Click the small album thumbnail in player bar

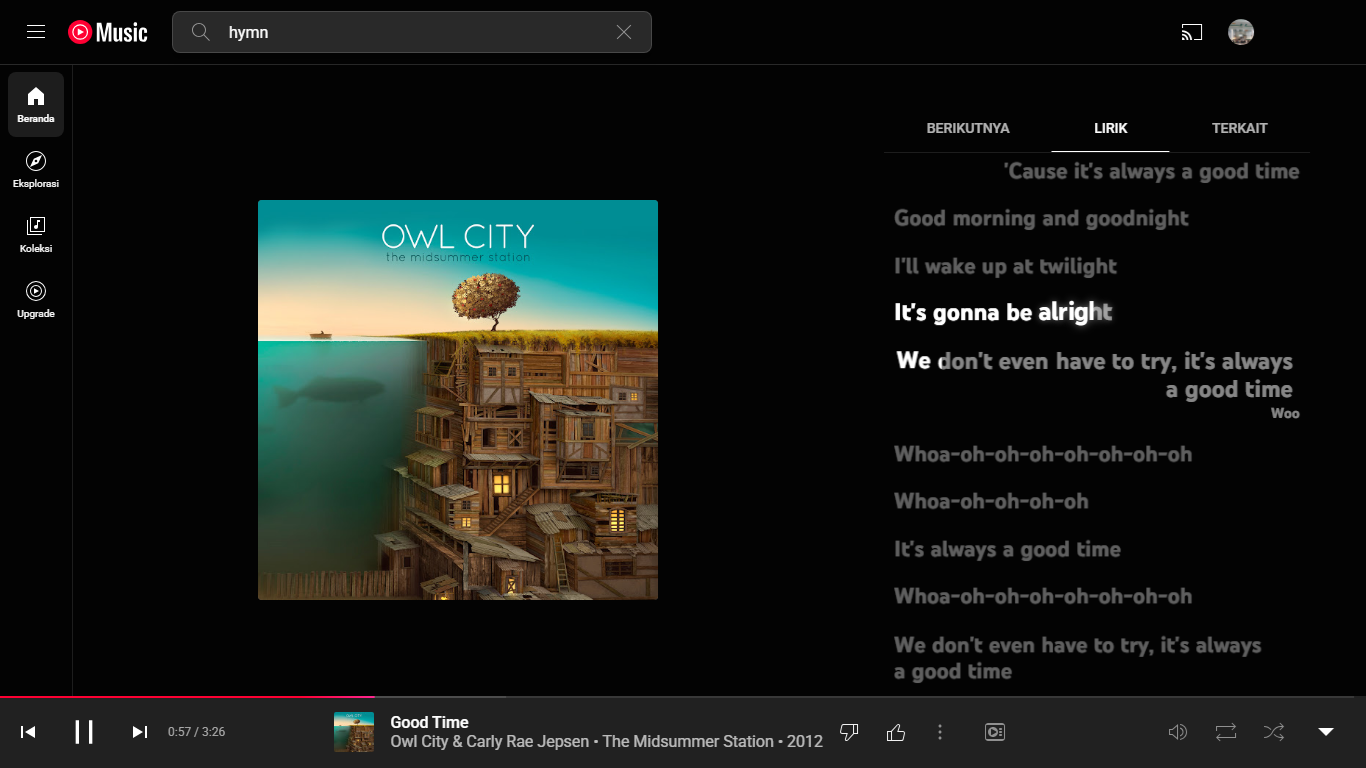pyautogui.click(x=354, y=732)
